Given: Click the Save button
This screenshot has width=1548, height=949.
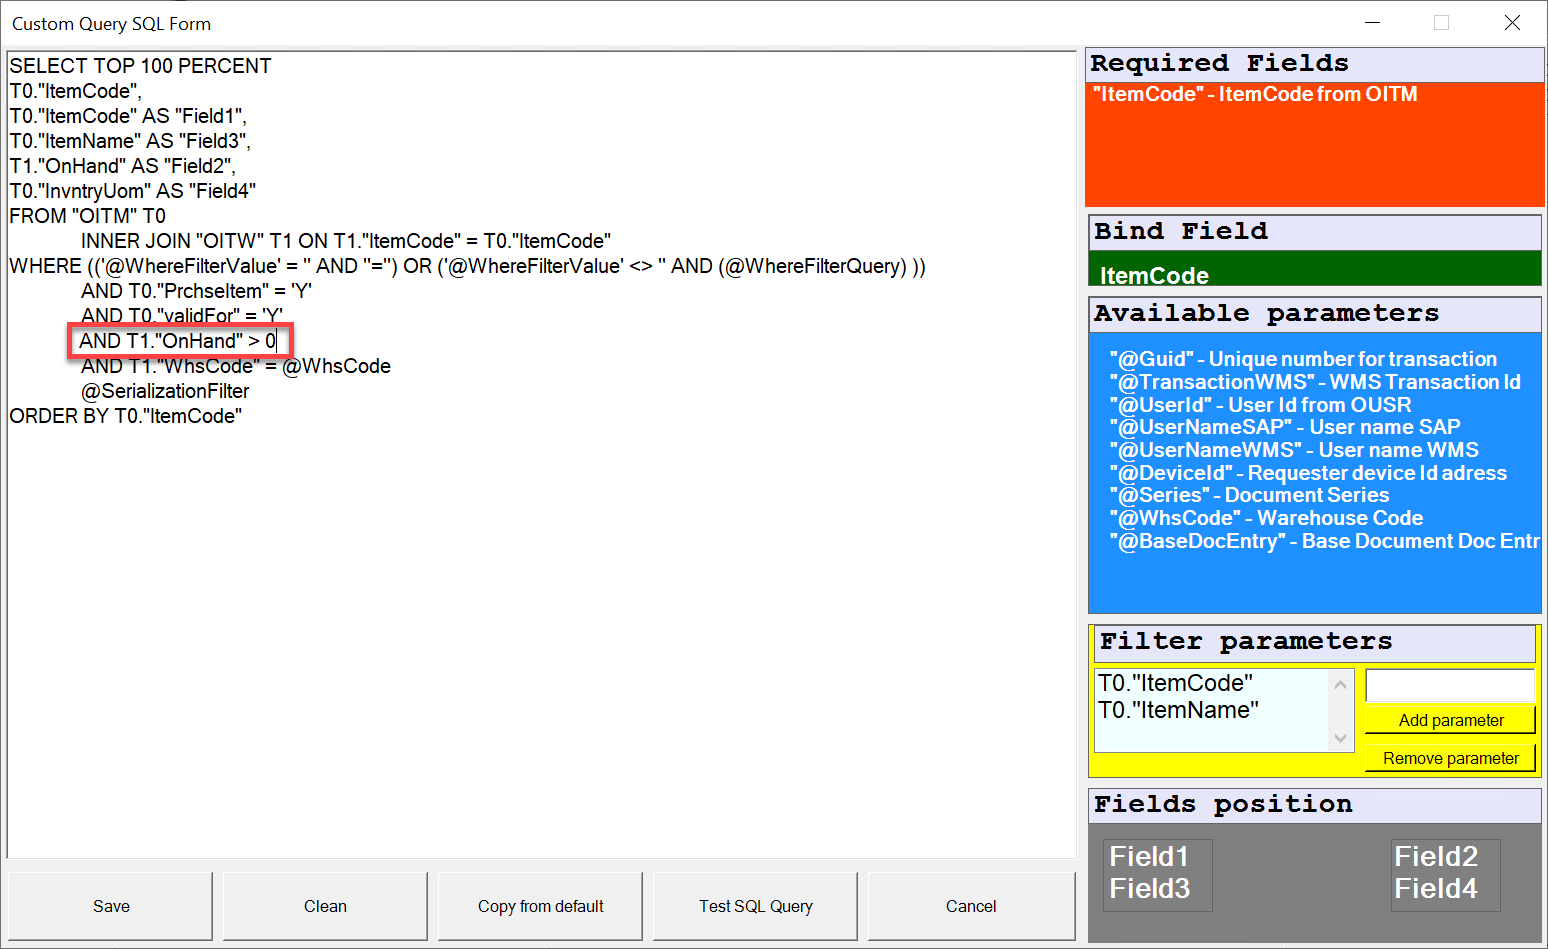Looking at the screenshot, I should click(x=111, y=906).
